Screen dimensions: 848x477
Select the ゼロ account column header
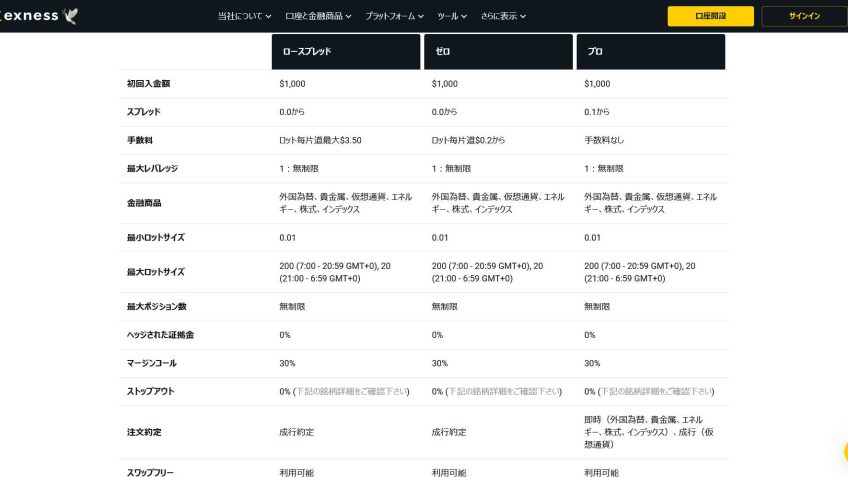498,51
